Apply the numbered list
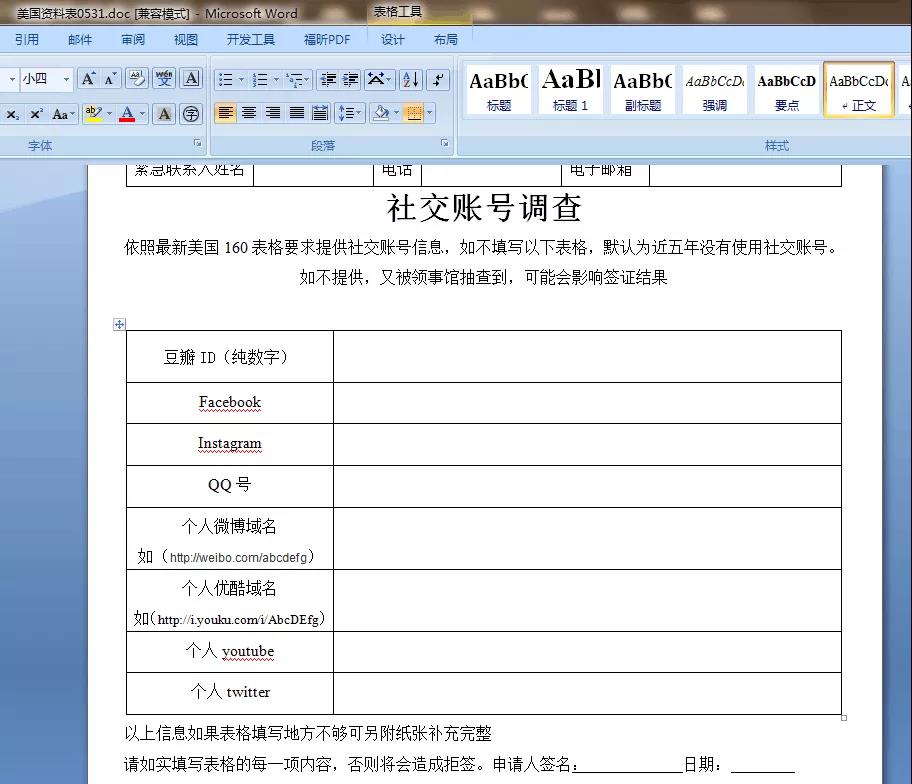 (259, 80)
